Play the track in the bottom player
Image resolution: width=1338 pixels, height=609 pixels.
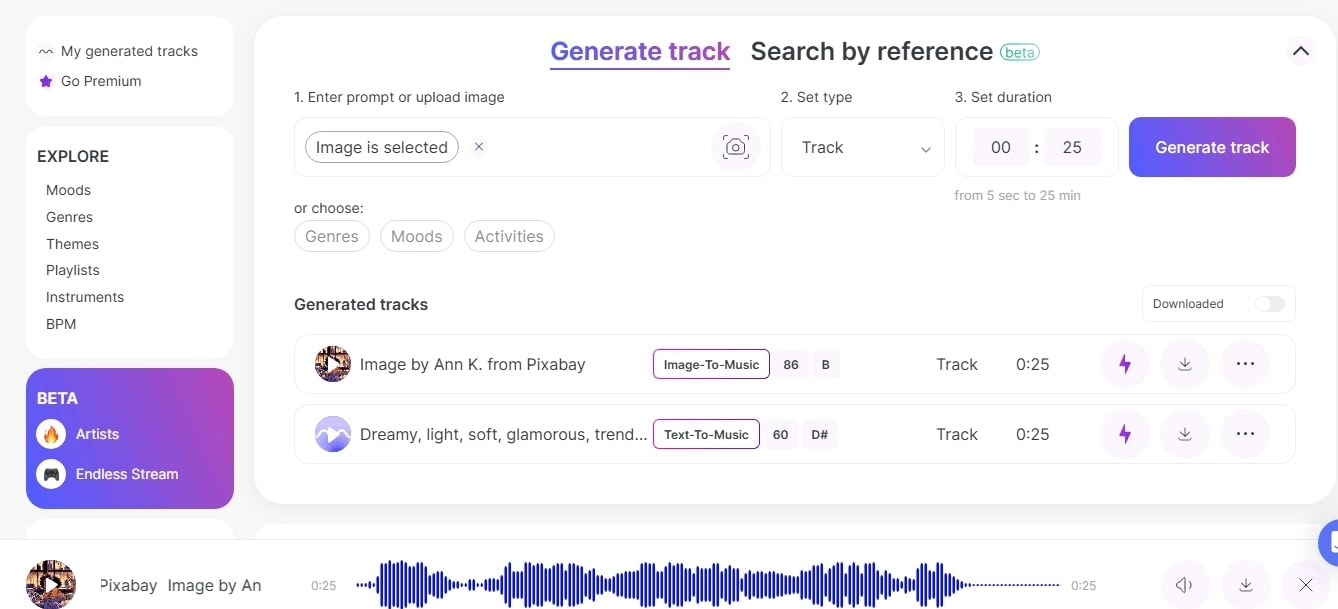(x=50, y=584)
